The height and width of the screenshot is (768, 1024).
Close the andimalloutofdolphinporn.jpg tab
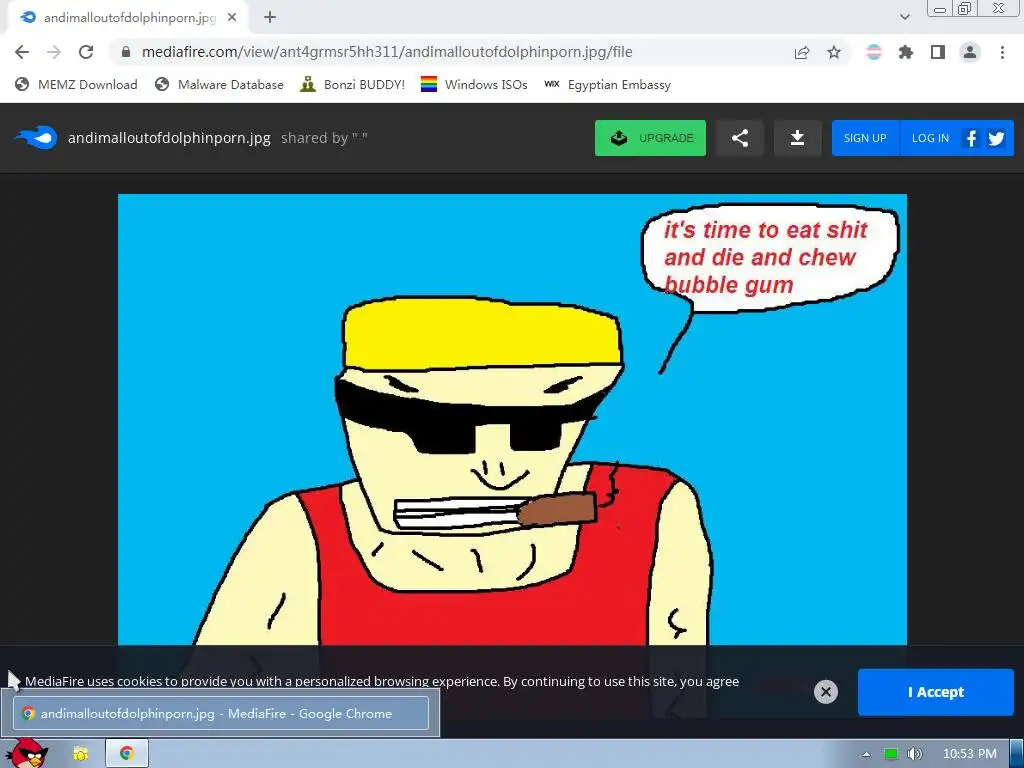click(x=232, y=18)
